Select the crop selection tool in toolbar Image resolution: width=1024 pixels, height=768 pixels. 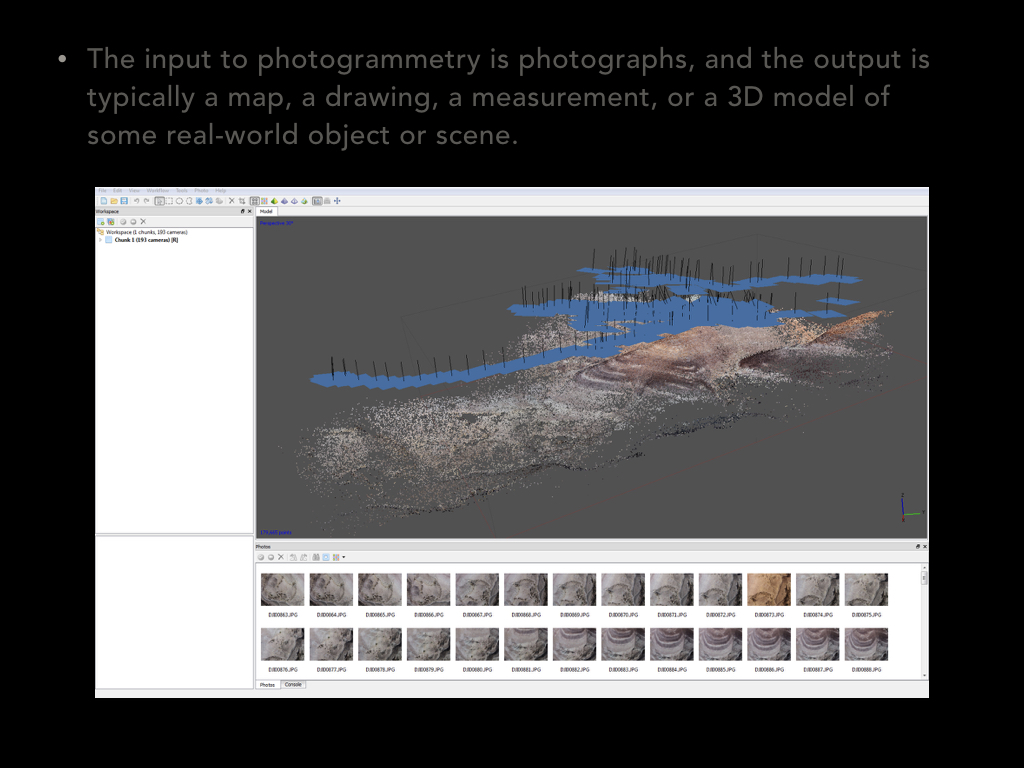[x=242, y=201]
